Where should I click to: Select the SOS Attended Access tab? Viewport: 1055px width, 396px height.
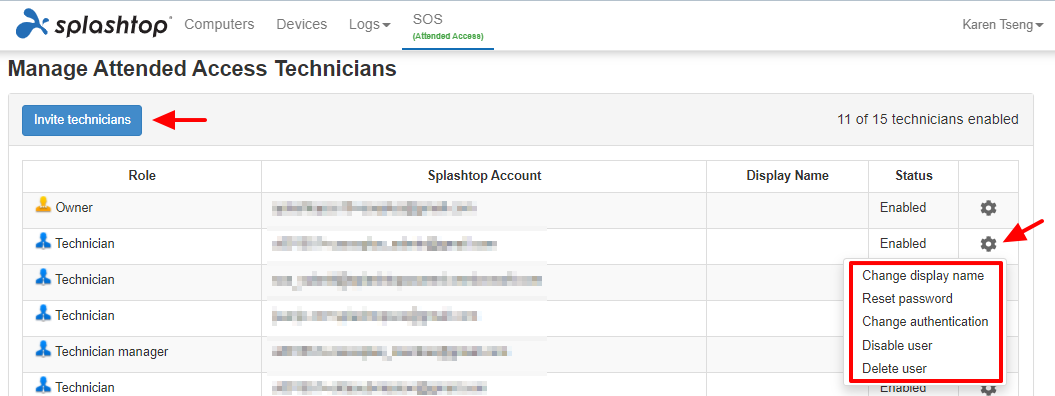448,26
